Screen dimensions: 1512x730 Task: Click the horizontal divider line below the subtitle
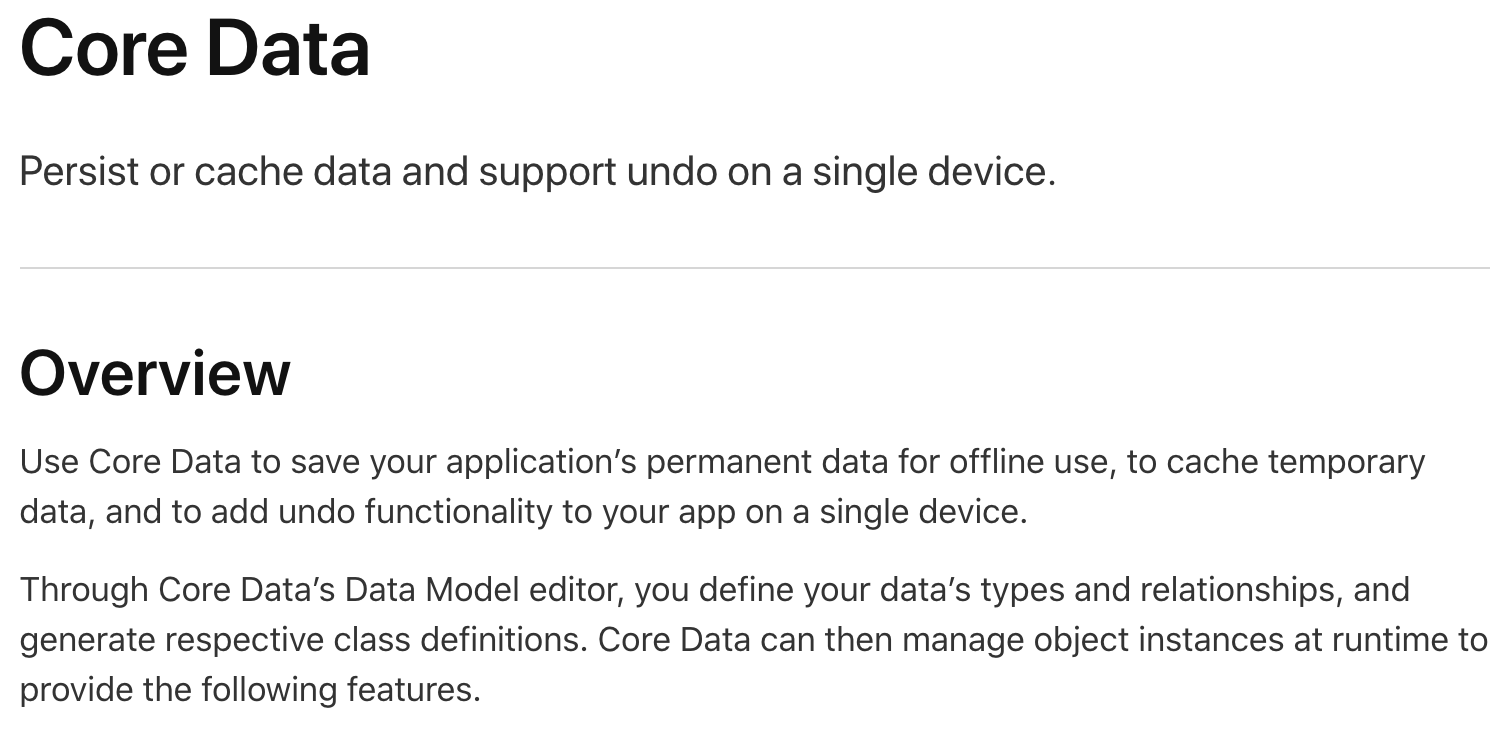point(755,268)
